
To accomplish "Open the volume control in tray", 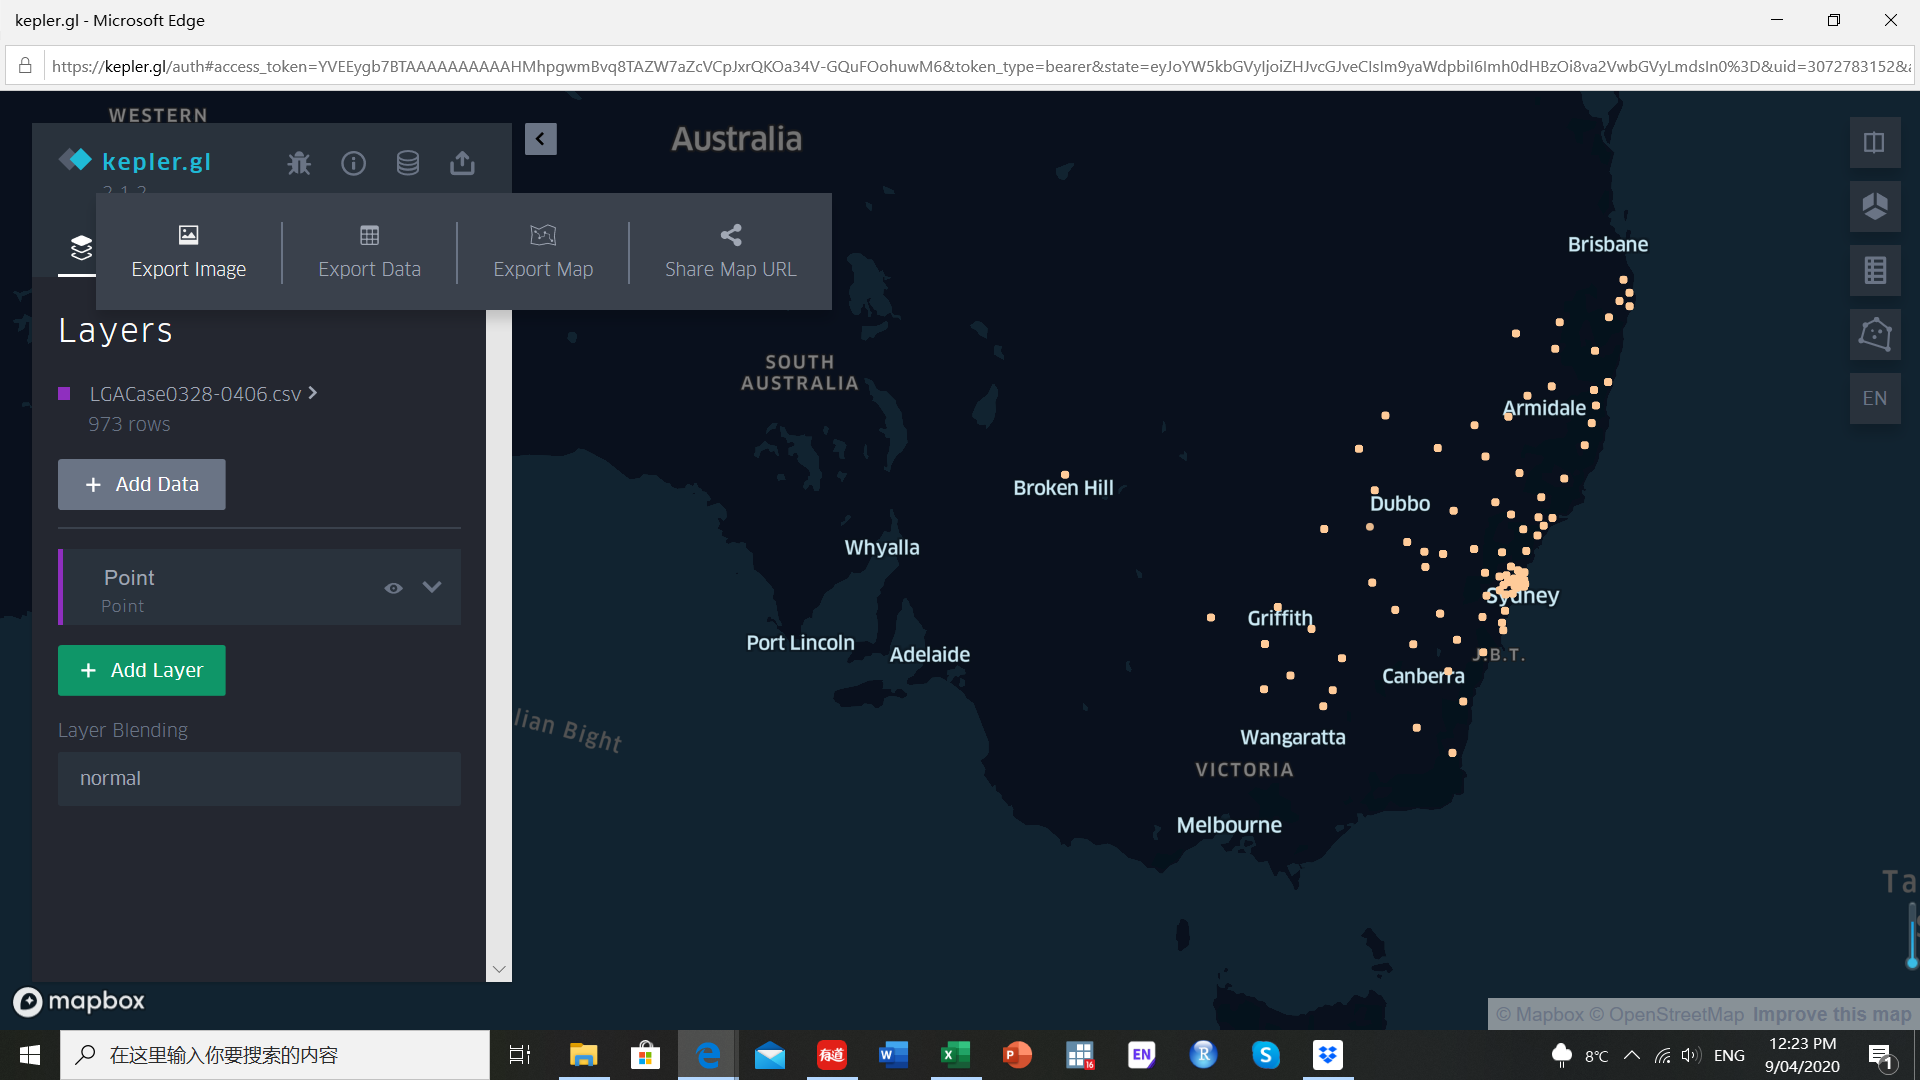I will (x=1691, y=1055).
